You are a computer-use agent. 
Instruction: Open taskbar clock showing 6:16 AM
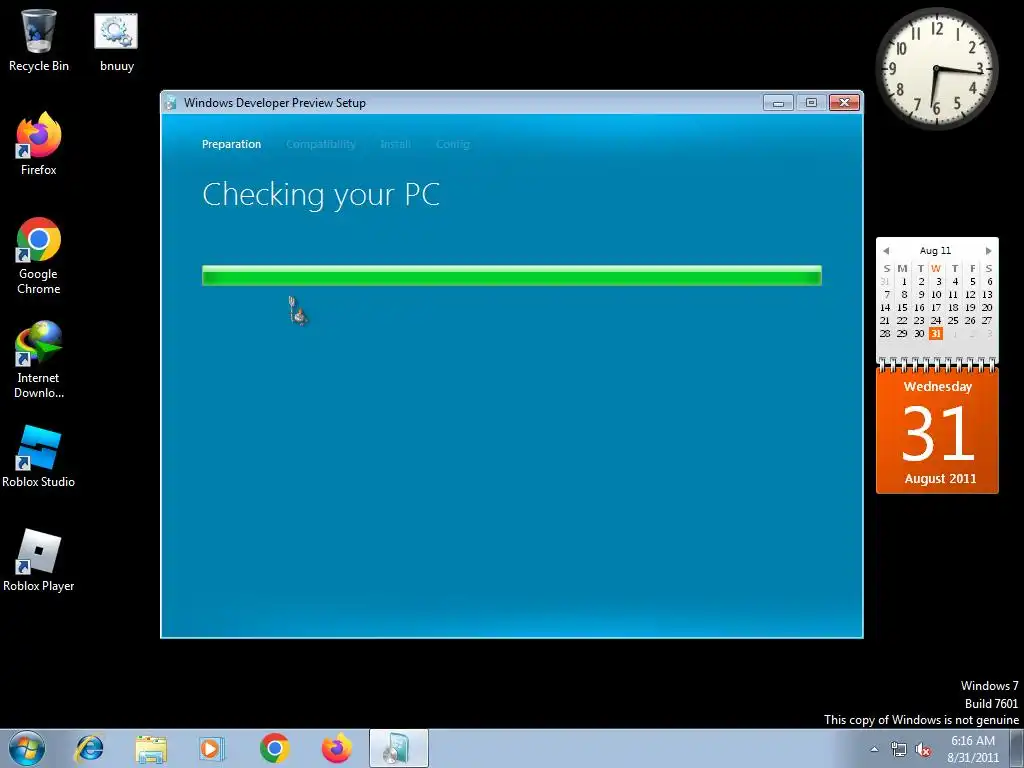pyautogui.click(x=973, y=749)
